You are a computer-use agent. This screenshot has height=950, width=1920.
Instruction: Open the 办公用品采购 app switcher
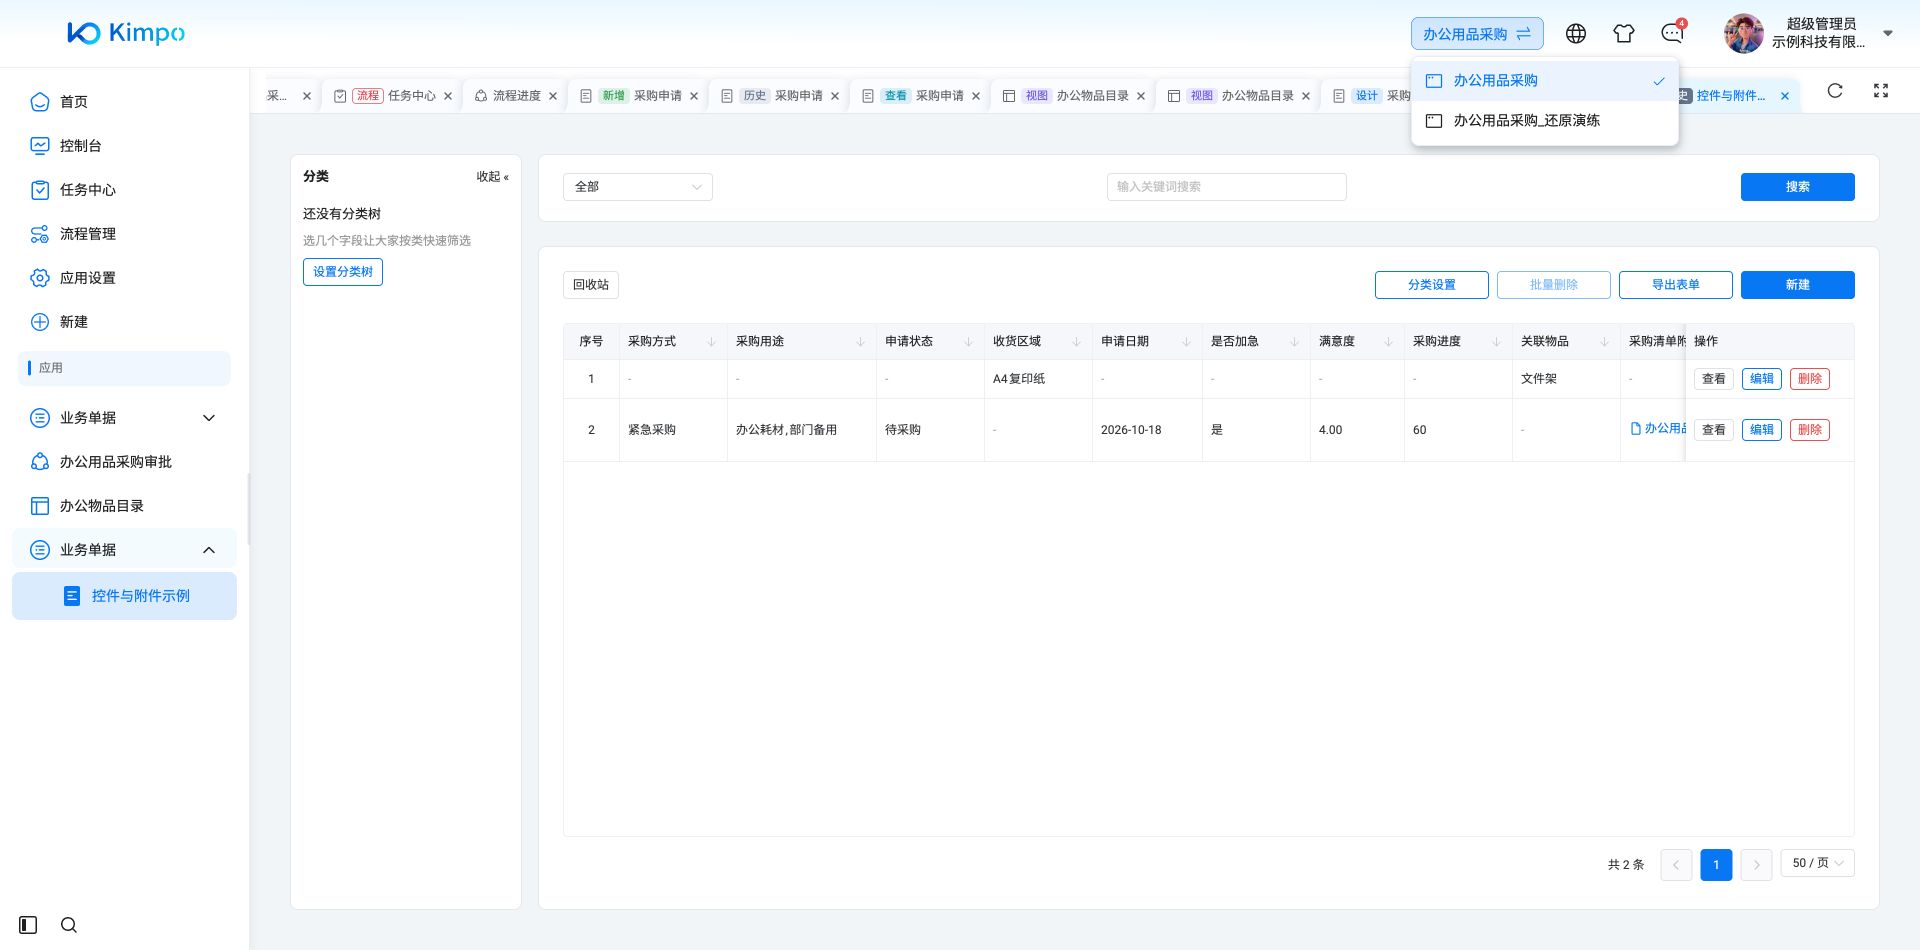[1477, 34]
